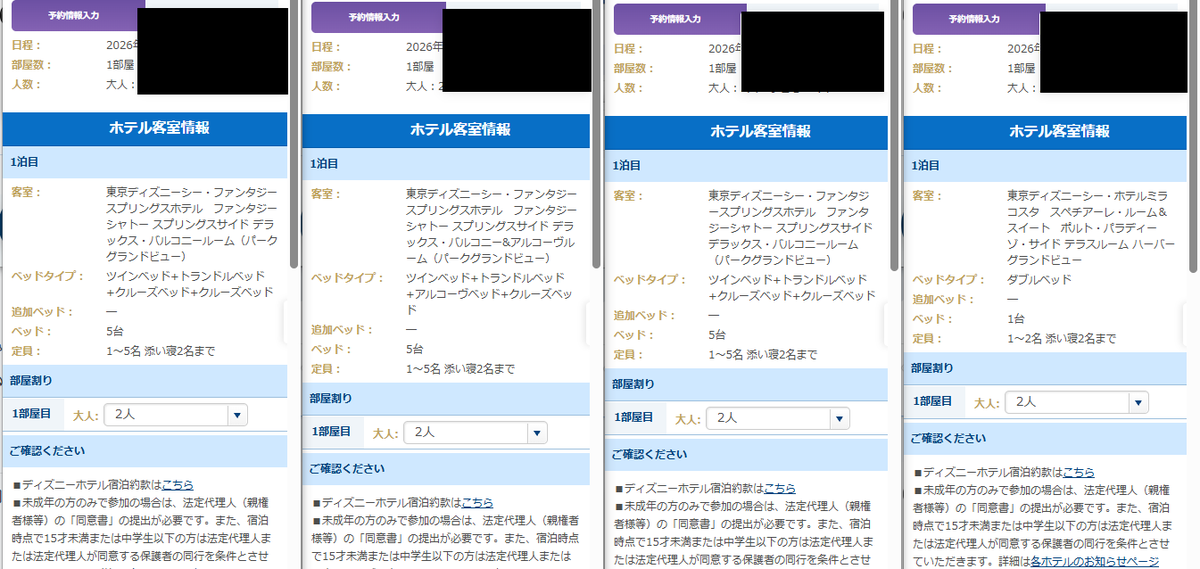
Task: Click the 客室 label in the second panel
Action: (x=326, y=194)
